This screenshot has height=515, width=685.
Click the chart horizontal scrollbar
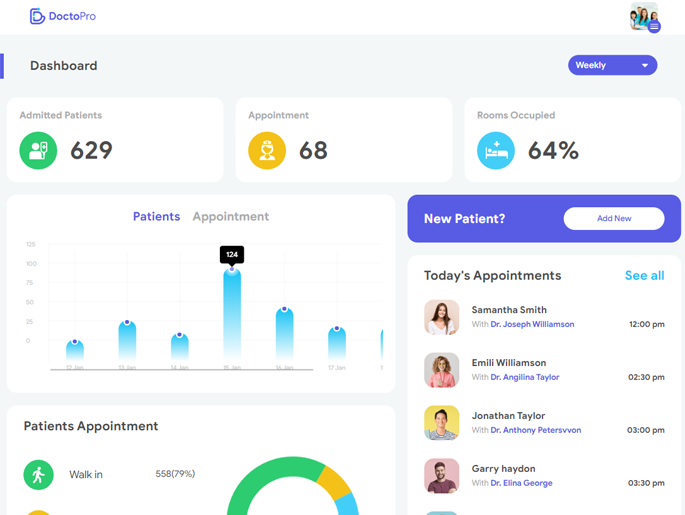click(x=181, y=370)
